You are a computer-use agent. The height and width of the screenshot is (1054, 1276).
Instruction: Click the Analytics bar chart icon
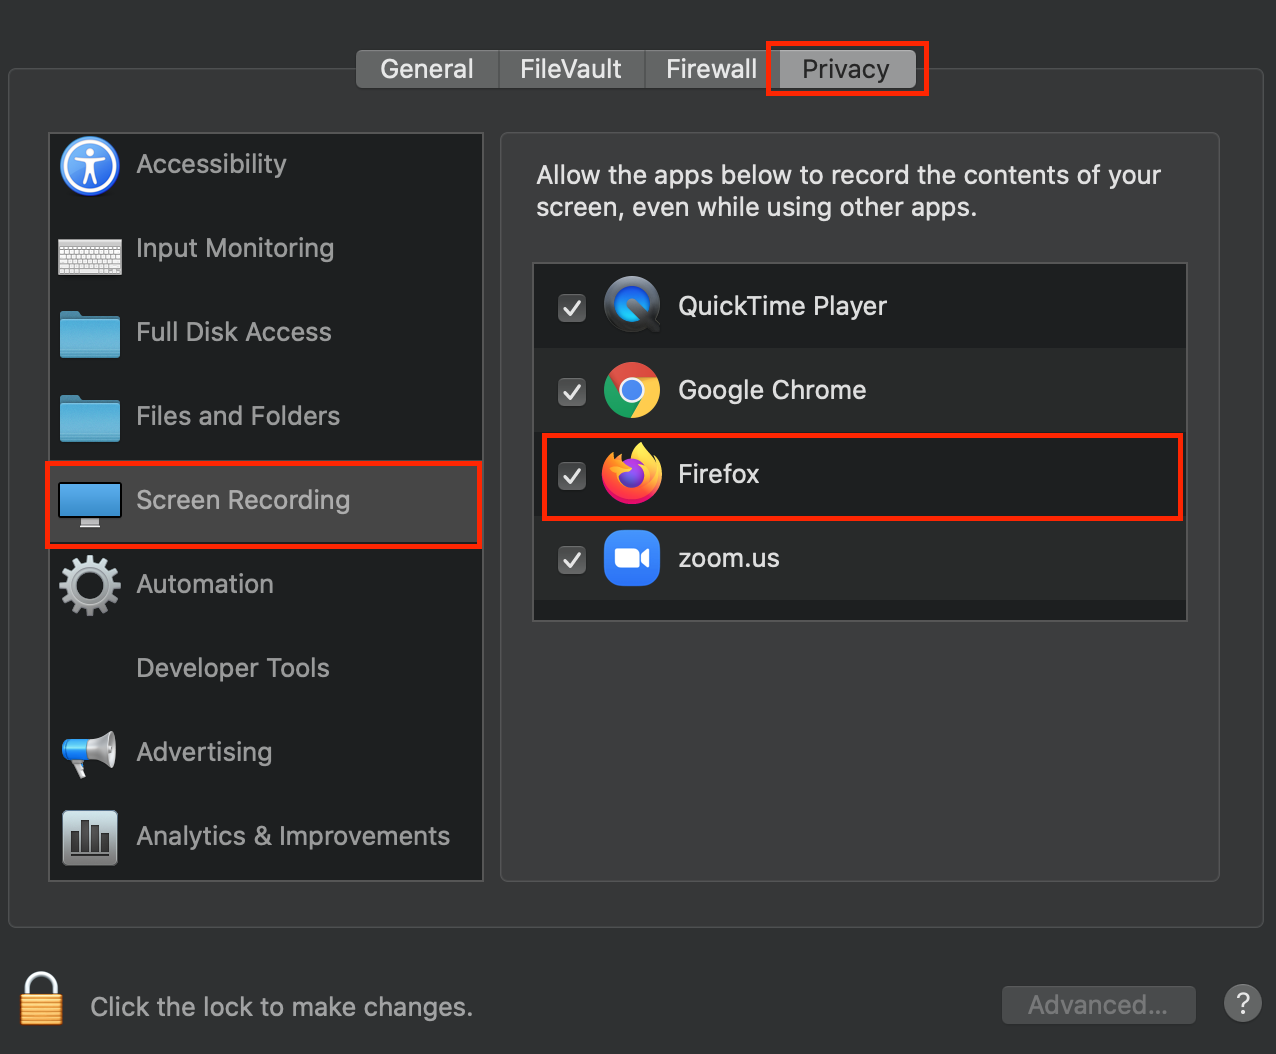click(90, 837)
